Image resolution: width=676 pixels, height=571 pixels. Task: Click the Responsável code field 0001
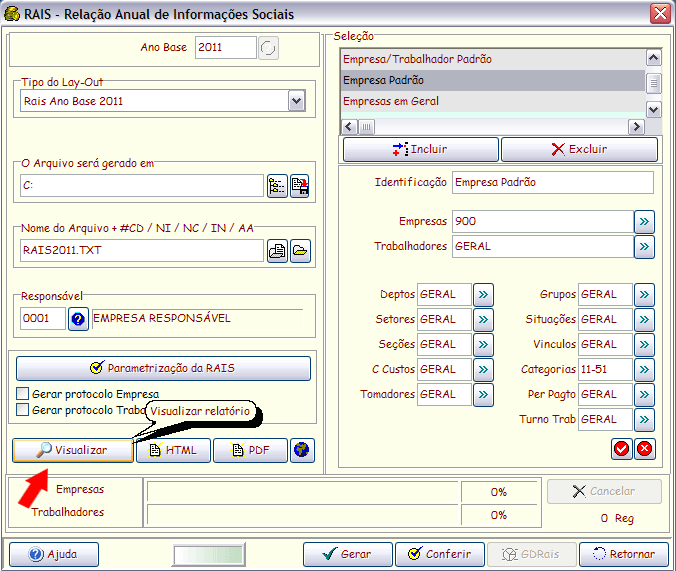tap(43, 319)
